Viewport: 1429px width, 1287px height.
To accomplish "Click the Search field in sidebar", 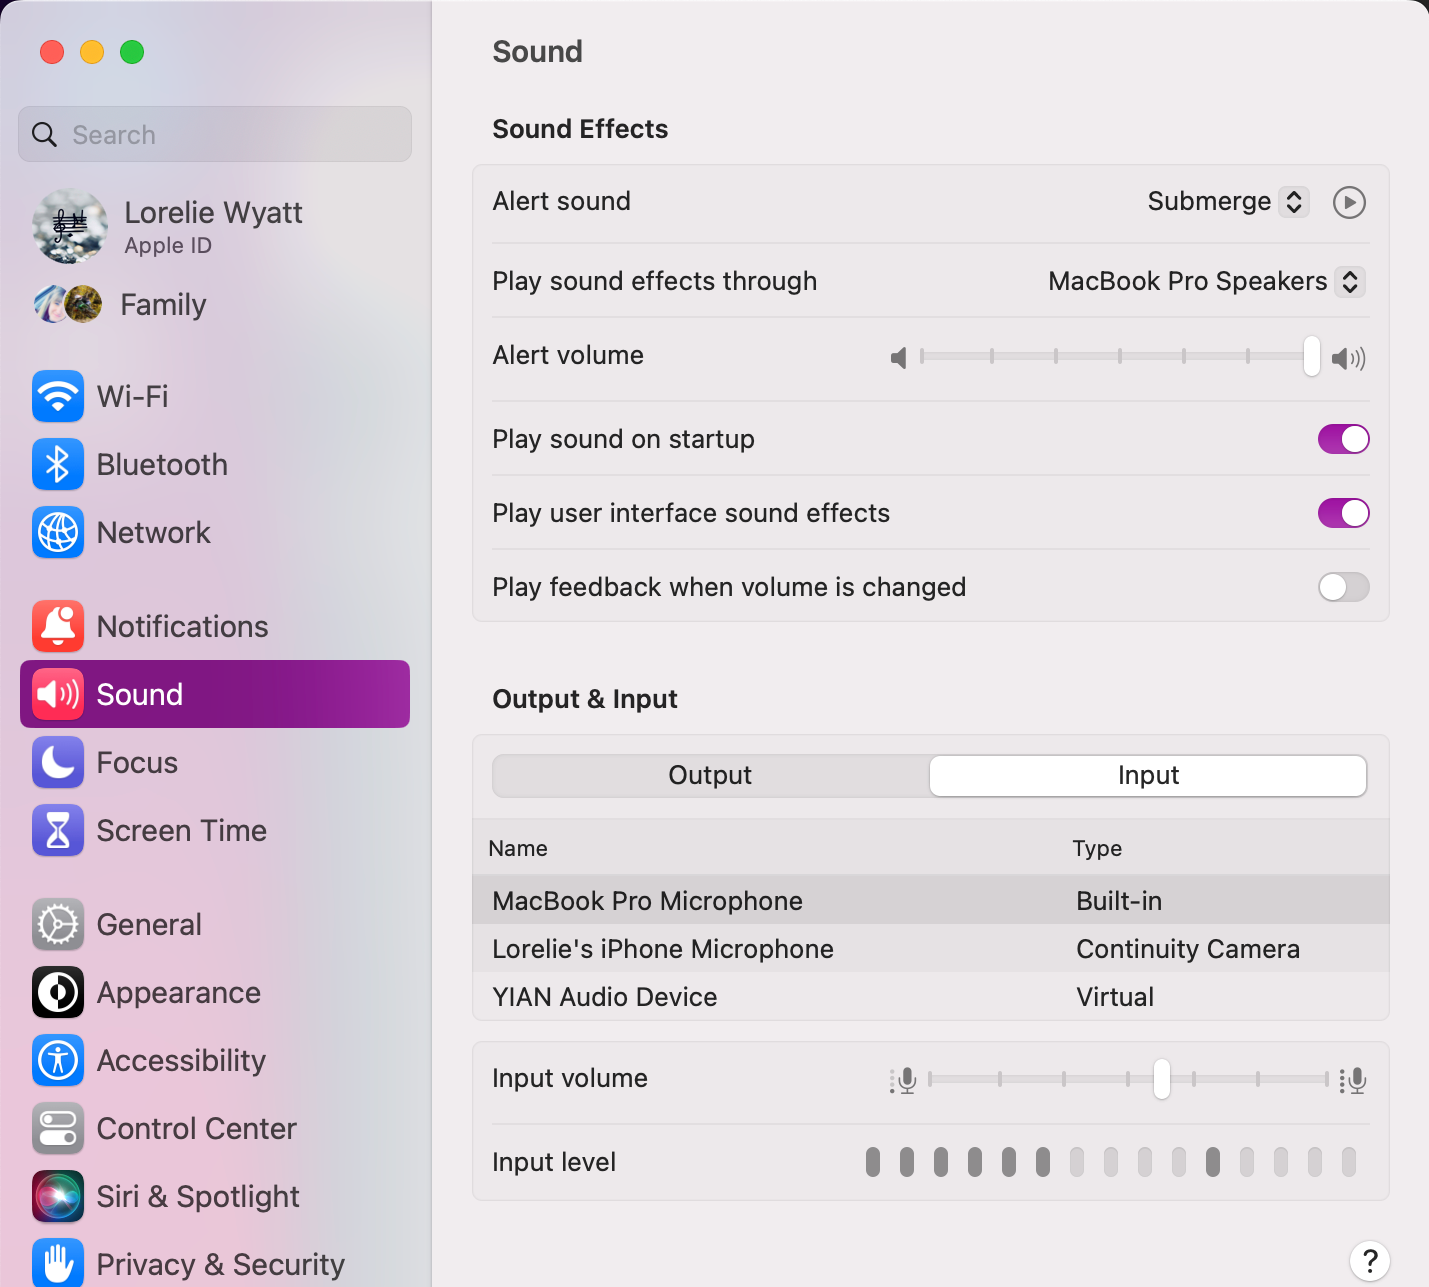I will pyautogui.click(x=215, y=135).
